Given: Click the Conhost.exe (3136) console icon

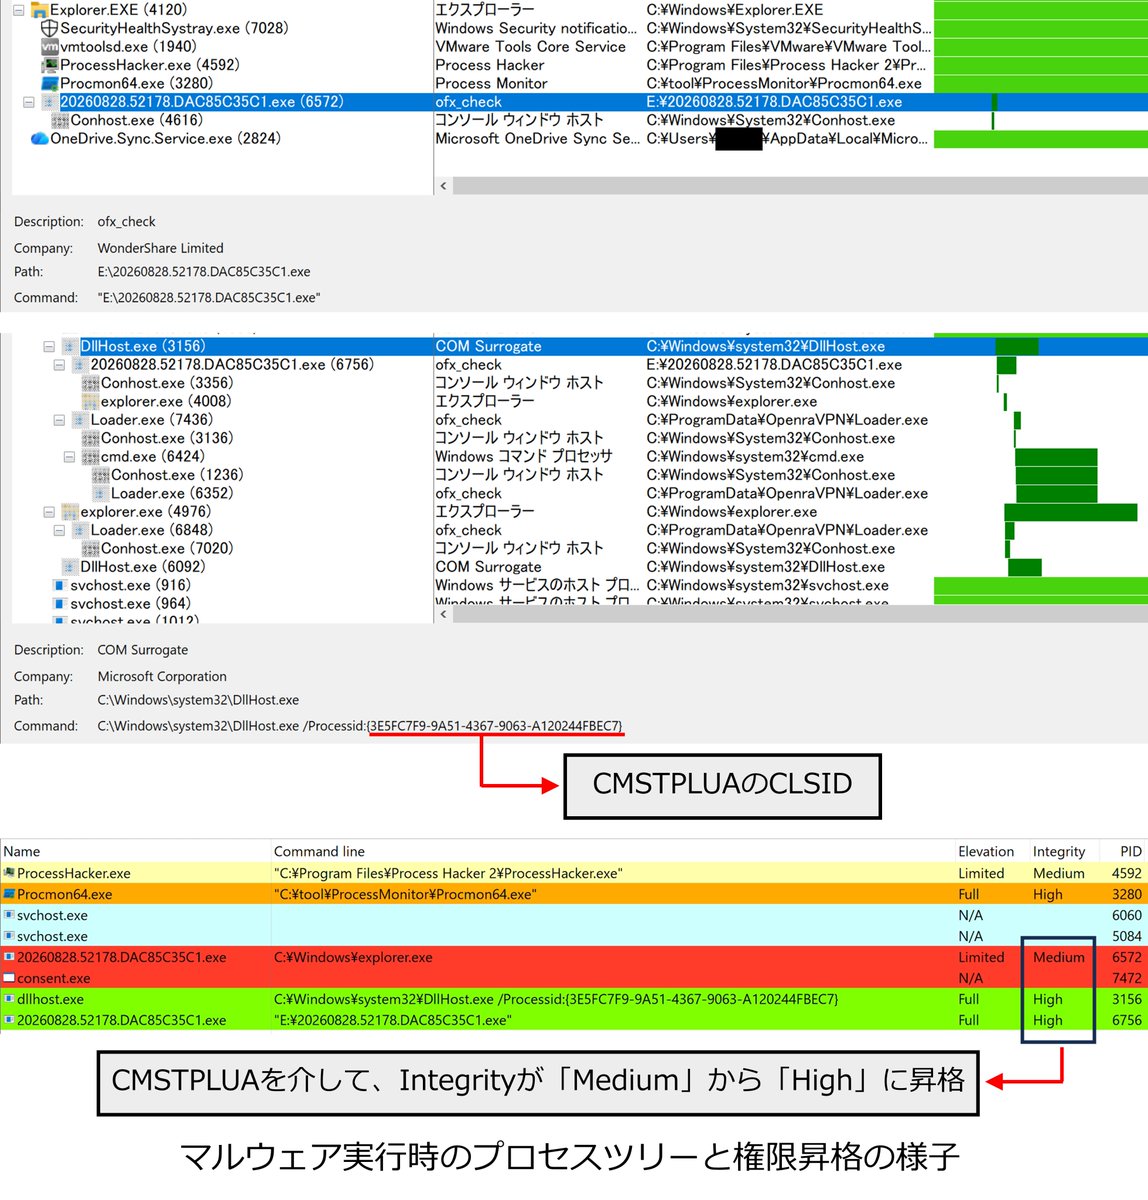Looking at the screenshot, I should coord(90,439).
